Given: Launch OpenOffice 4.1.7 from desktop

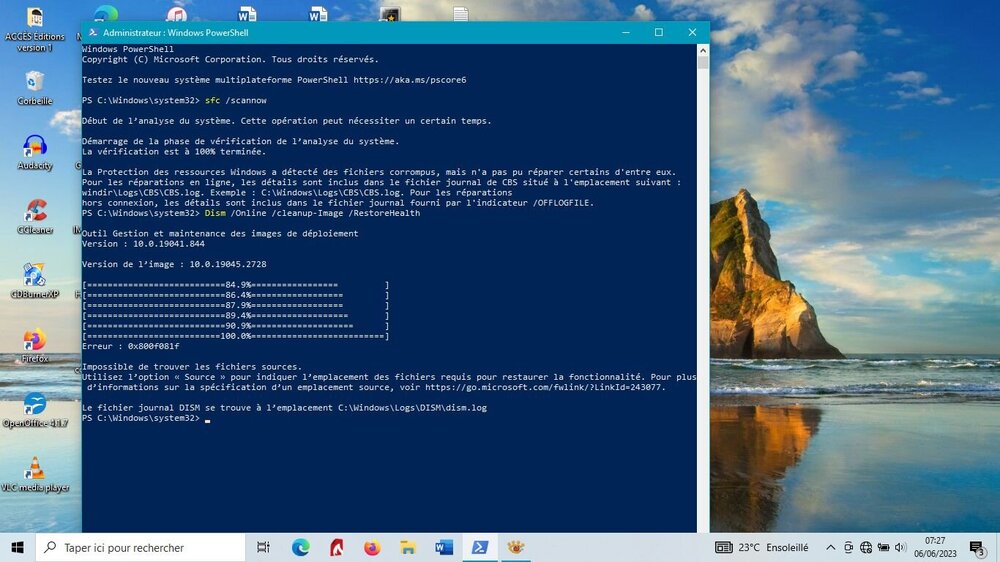Looking at the screenshot, I should (34, 405).
